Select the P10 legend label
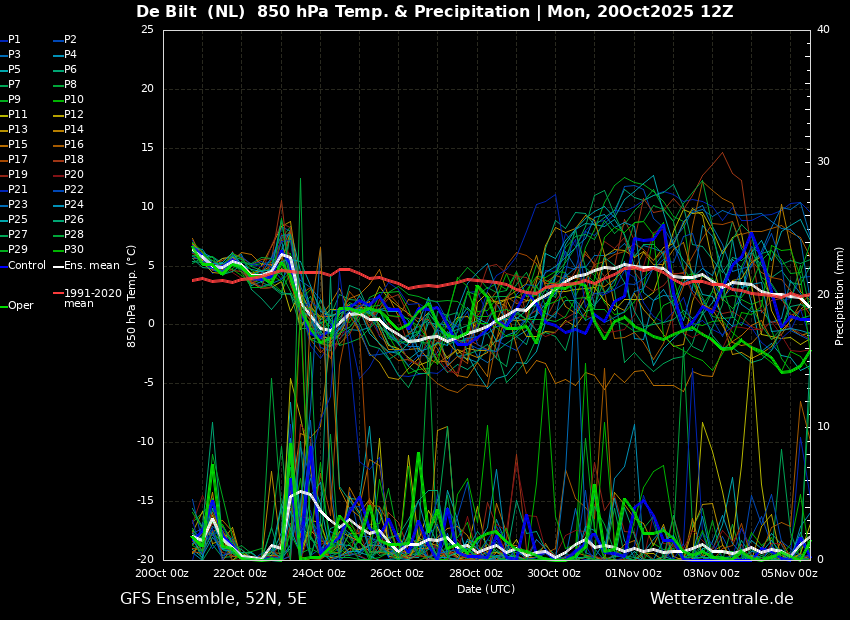 (74, 99)
